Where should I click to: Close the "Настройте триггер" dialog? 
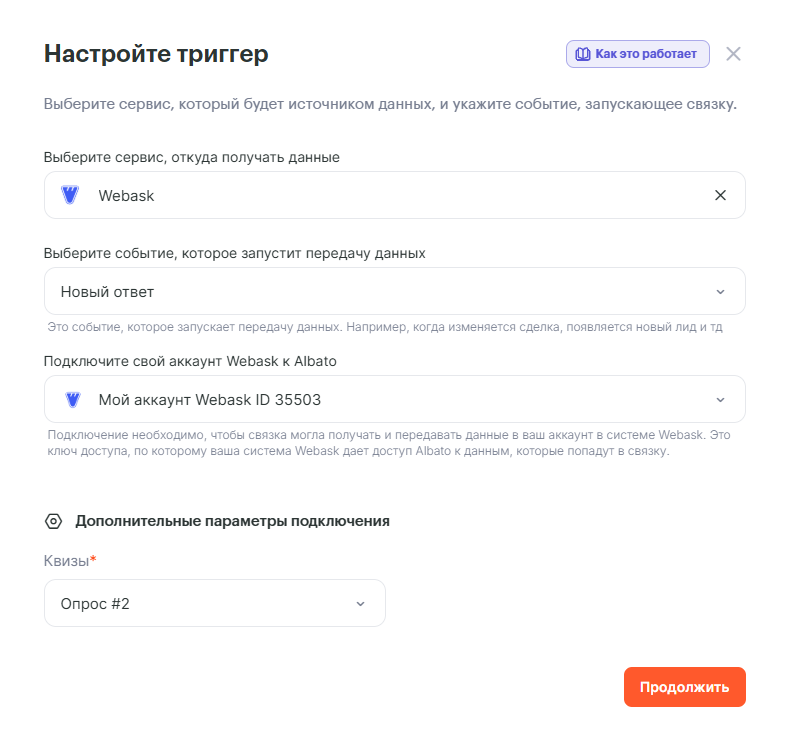point(733,54)
